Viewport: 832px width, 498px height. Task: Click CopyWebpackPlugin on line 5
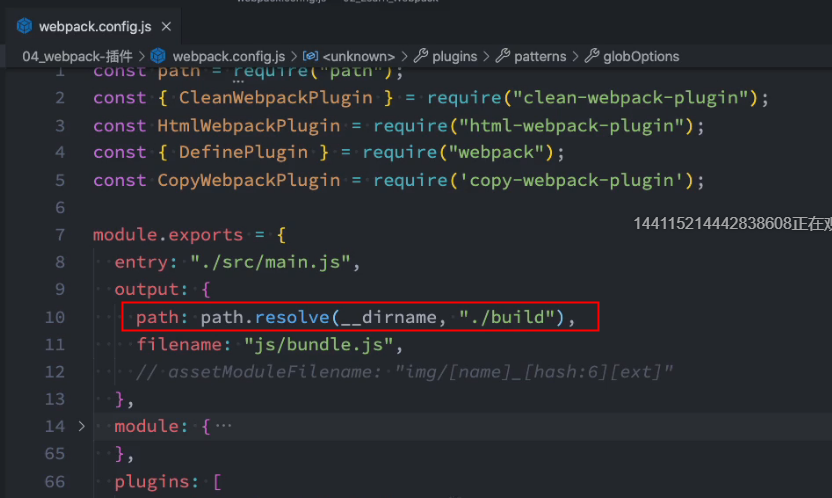[x=248, y=180]
